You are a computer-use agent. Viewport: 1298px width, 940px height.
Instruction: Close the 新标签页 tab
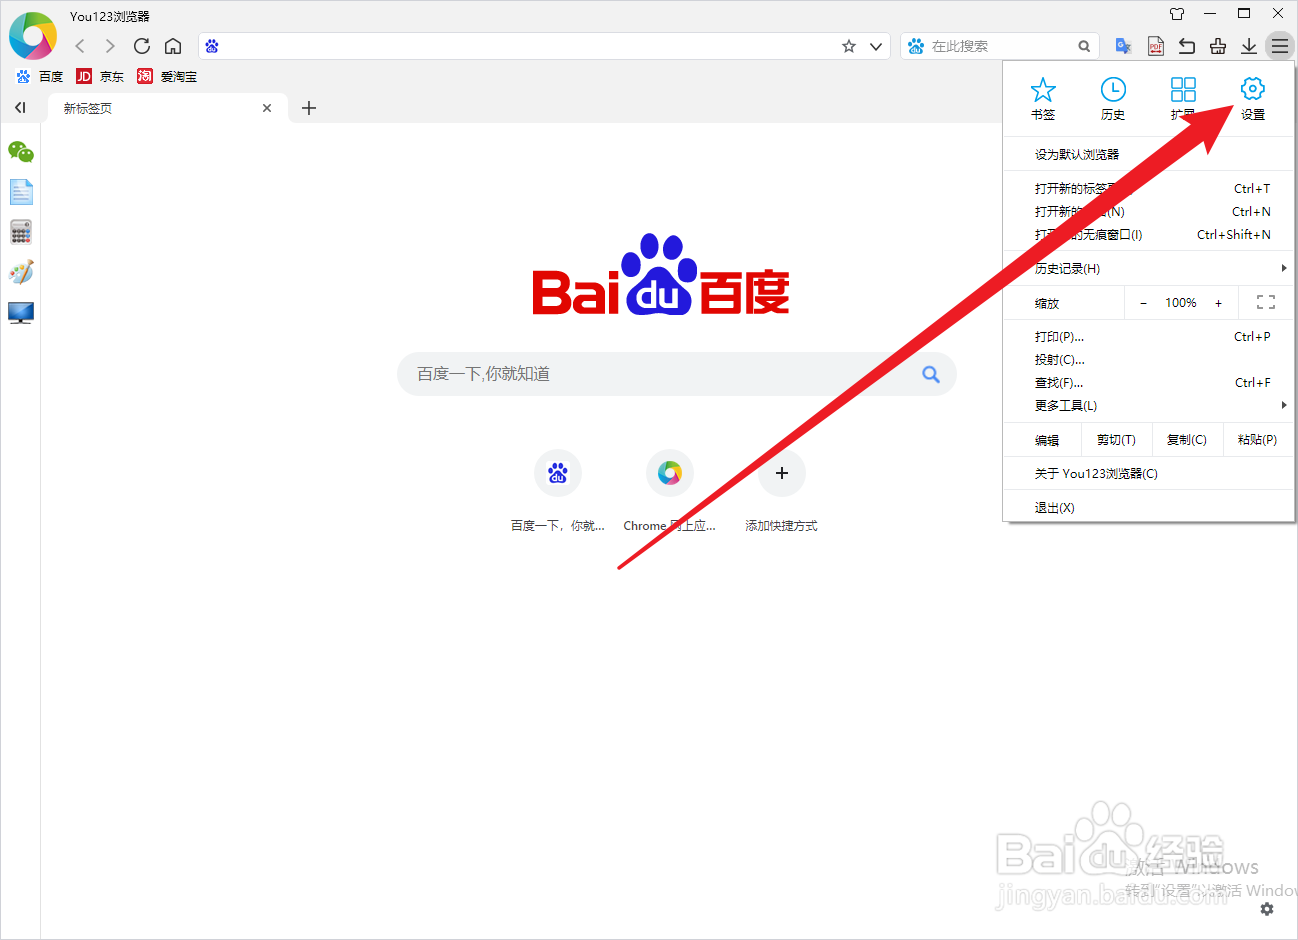(x=267, y=108)
